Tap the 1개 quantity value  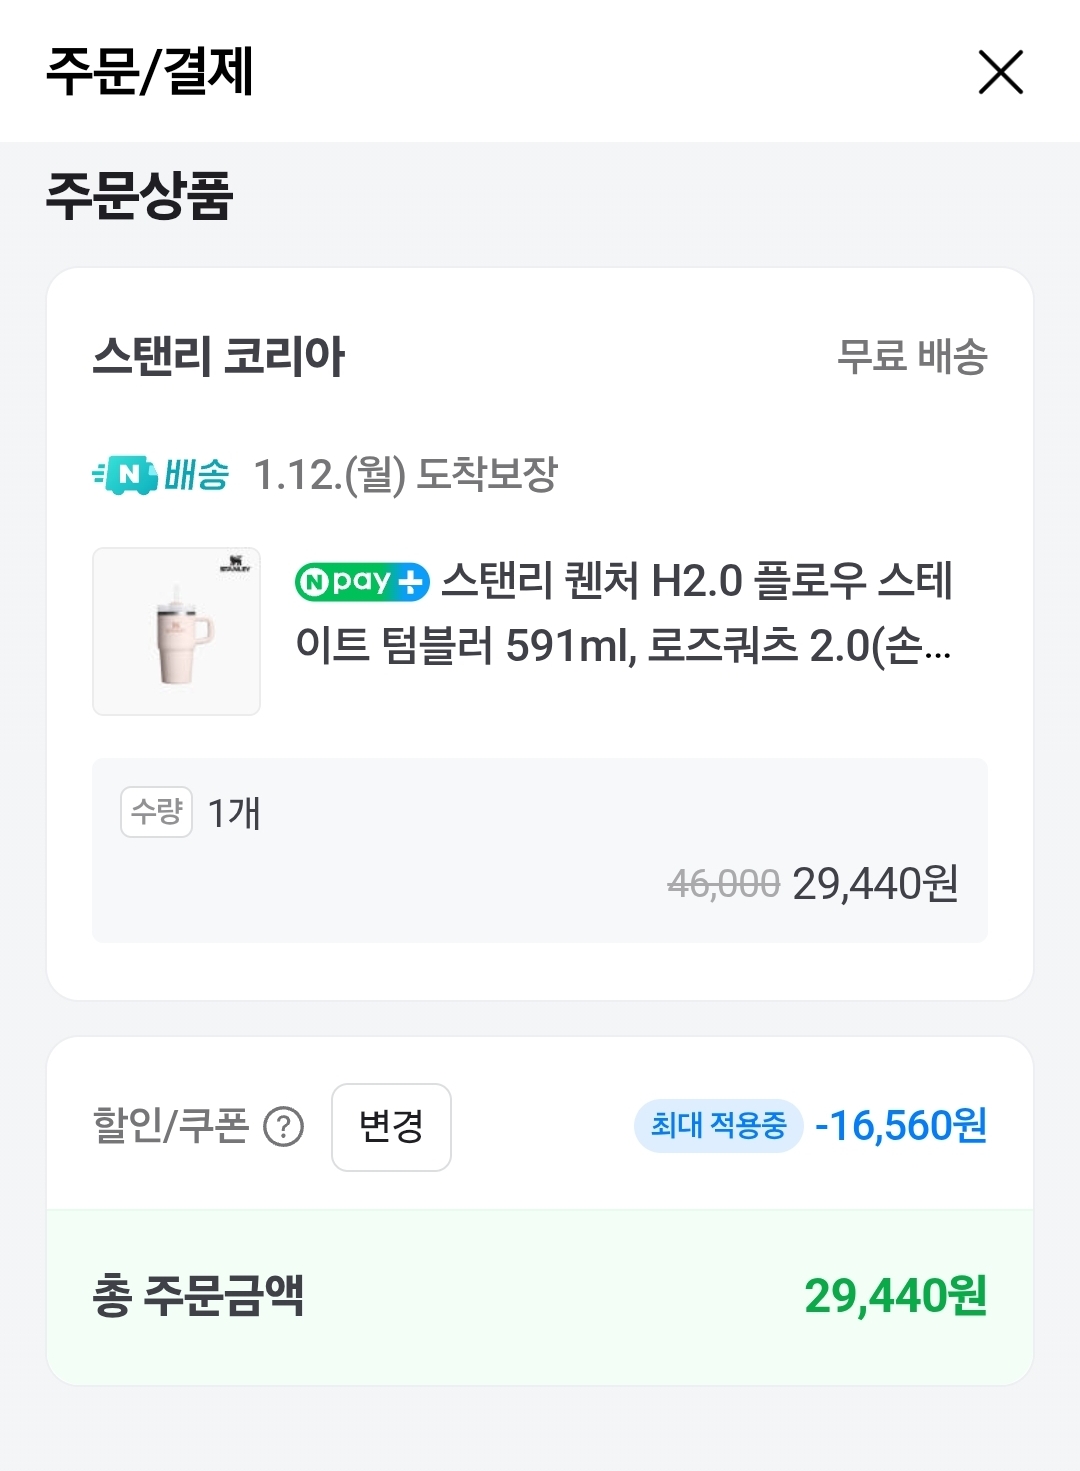pyautogui.click(x=234, y=813)
